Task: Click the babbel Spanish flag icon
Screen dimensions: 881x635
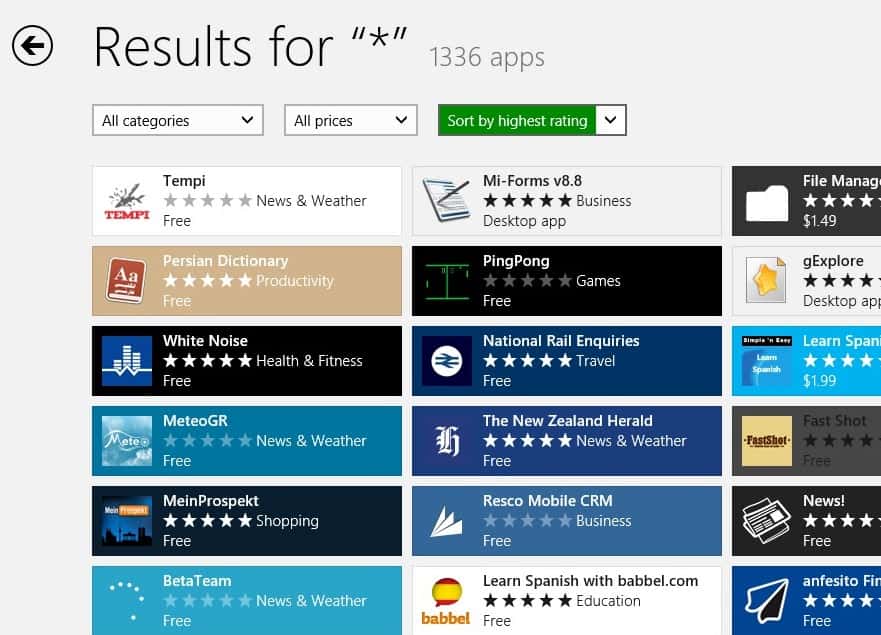Action: point(447,595)
